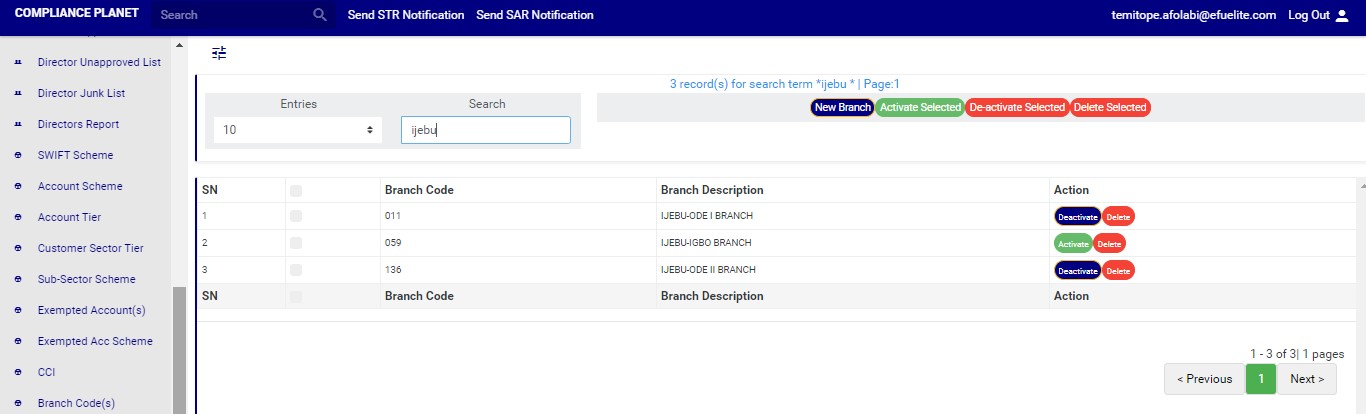1366x414 pixels.
Task: Activate the IJEBU-IGBO BRANCH row
Action: point(1072,243)
